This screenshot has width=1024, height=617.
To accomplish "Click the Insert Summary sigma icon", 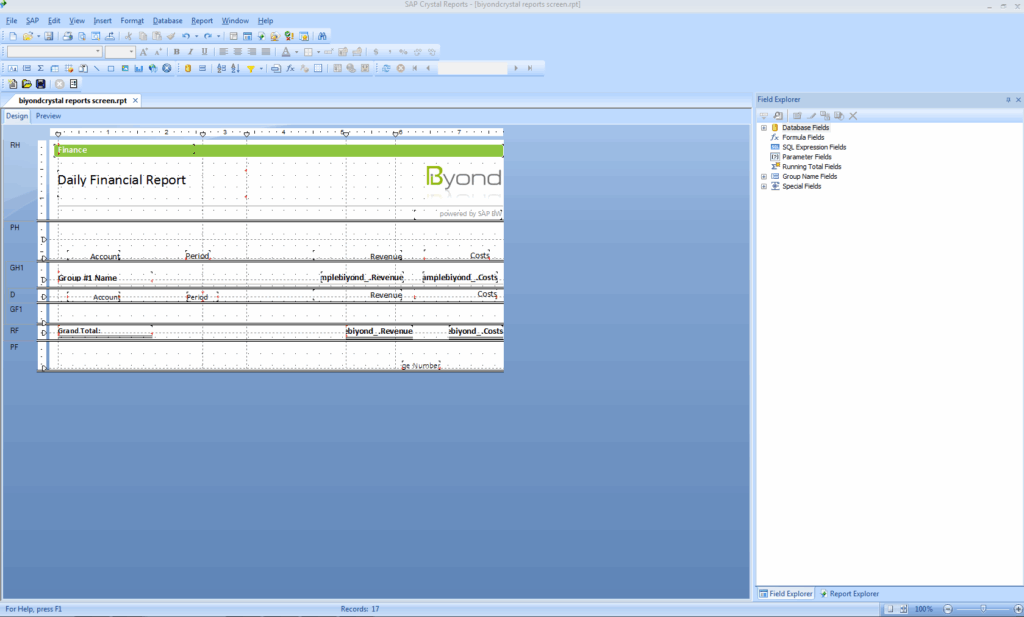I will tap(40, 68).
